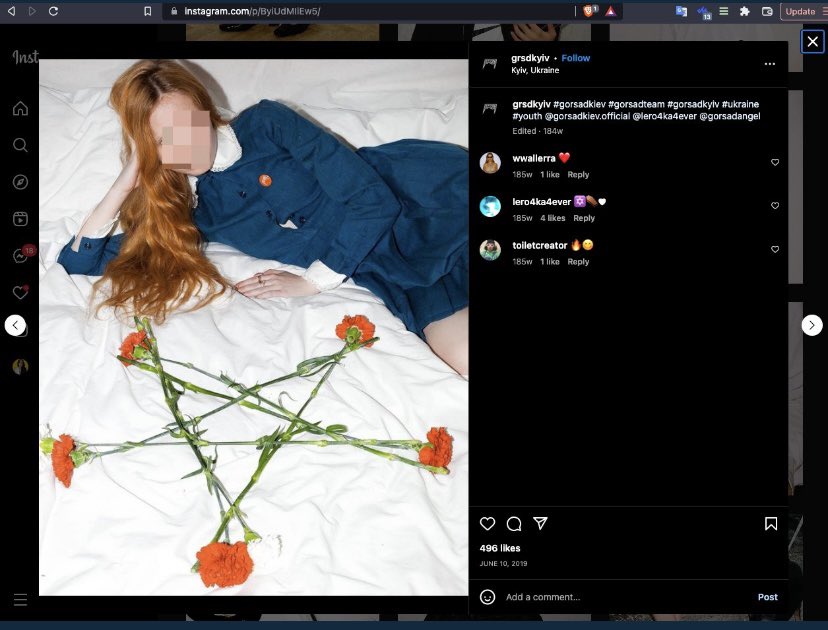Click the Brave Rewards triangle icon
Screen dimensions: 828x630
coord(610,11)
